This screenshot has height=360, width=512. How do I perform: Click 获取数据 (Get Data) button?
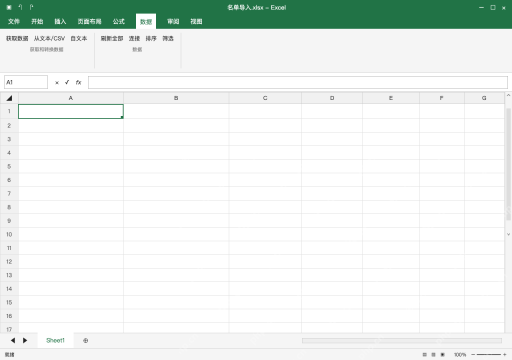17,38
